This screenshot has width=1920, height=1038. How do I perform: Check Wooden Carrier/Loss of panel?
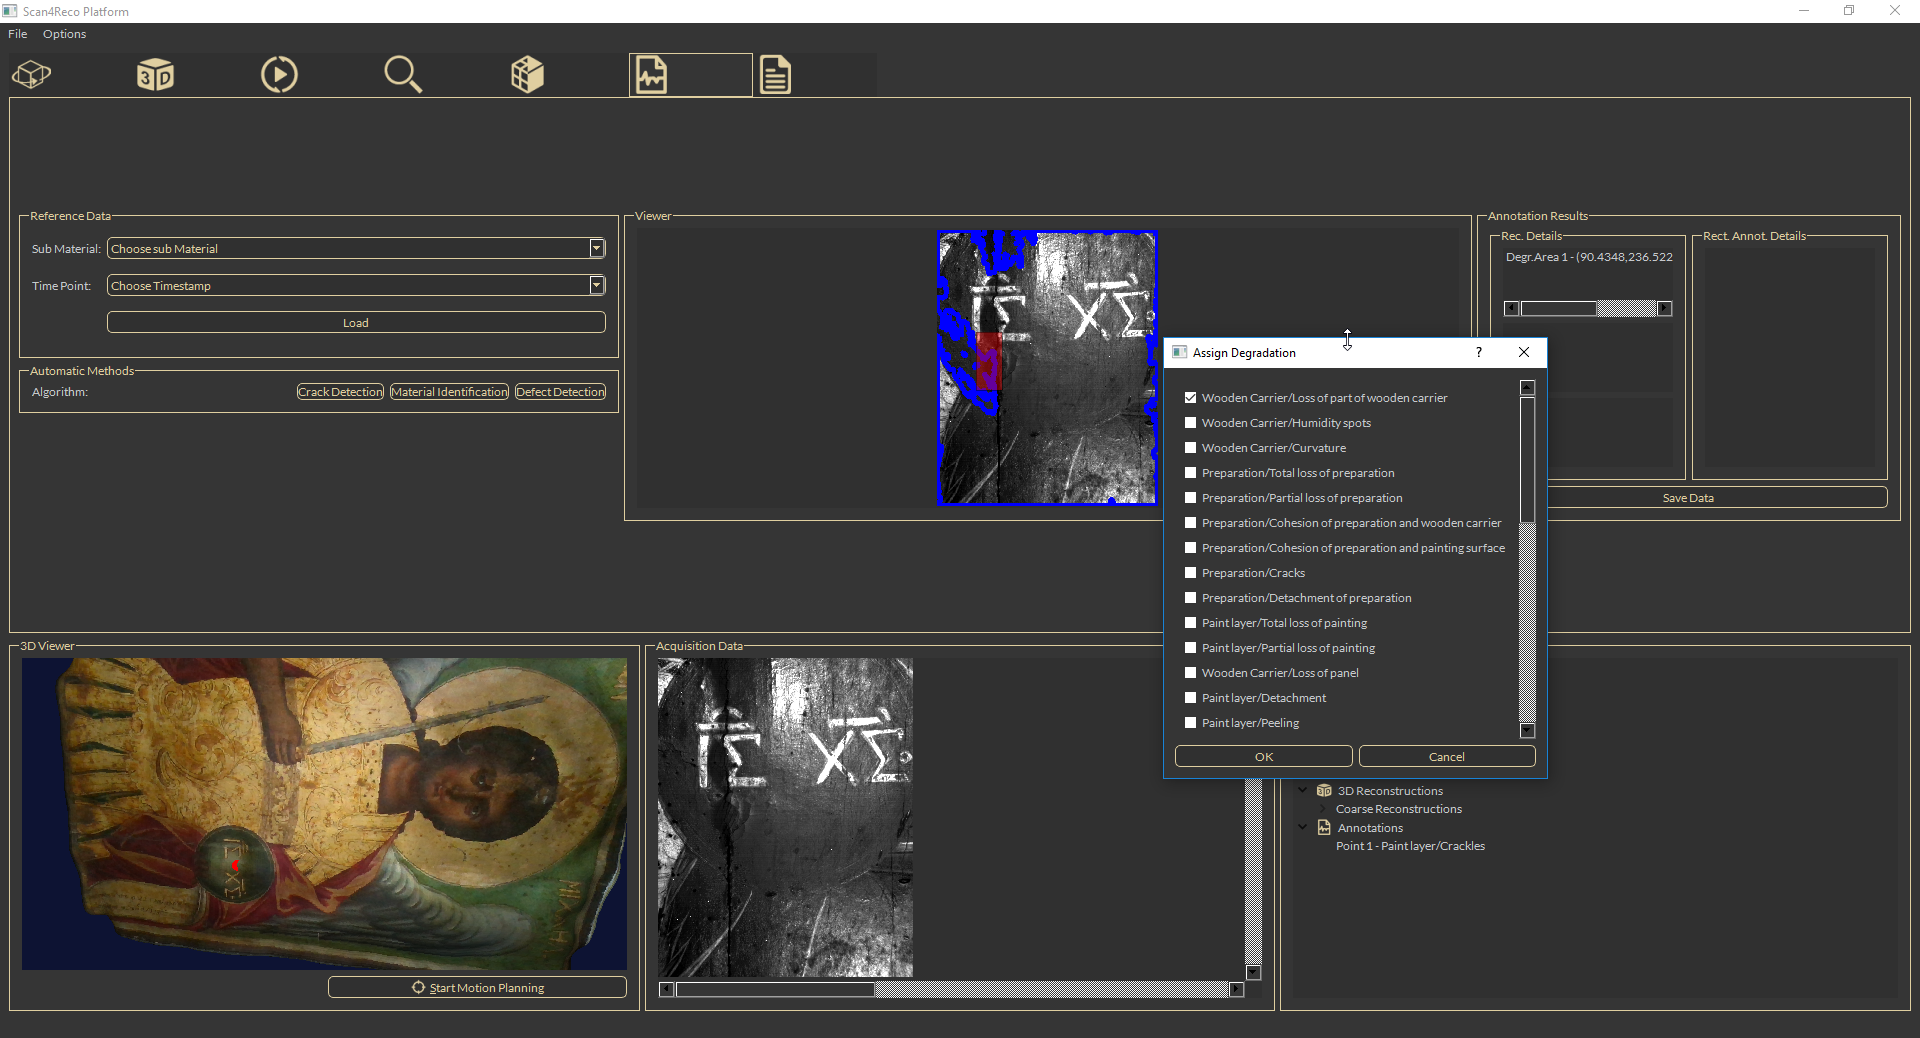(x=1190, y=673)
